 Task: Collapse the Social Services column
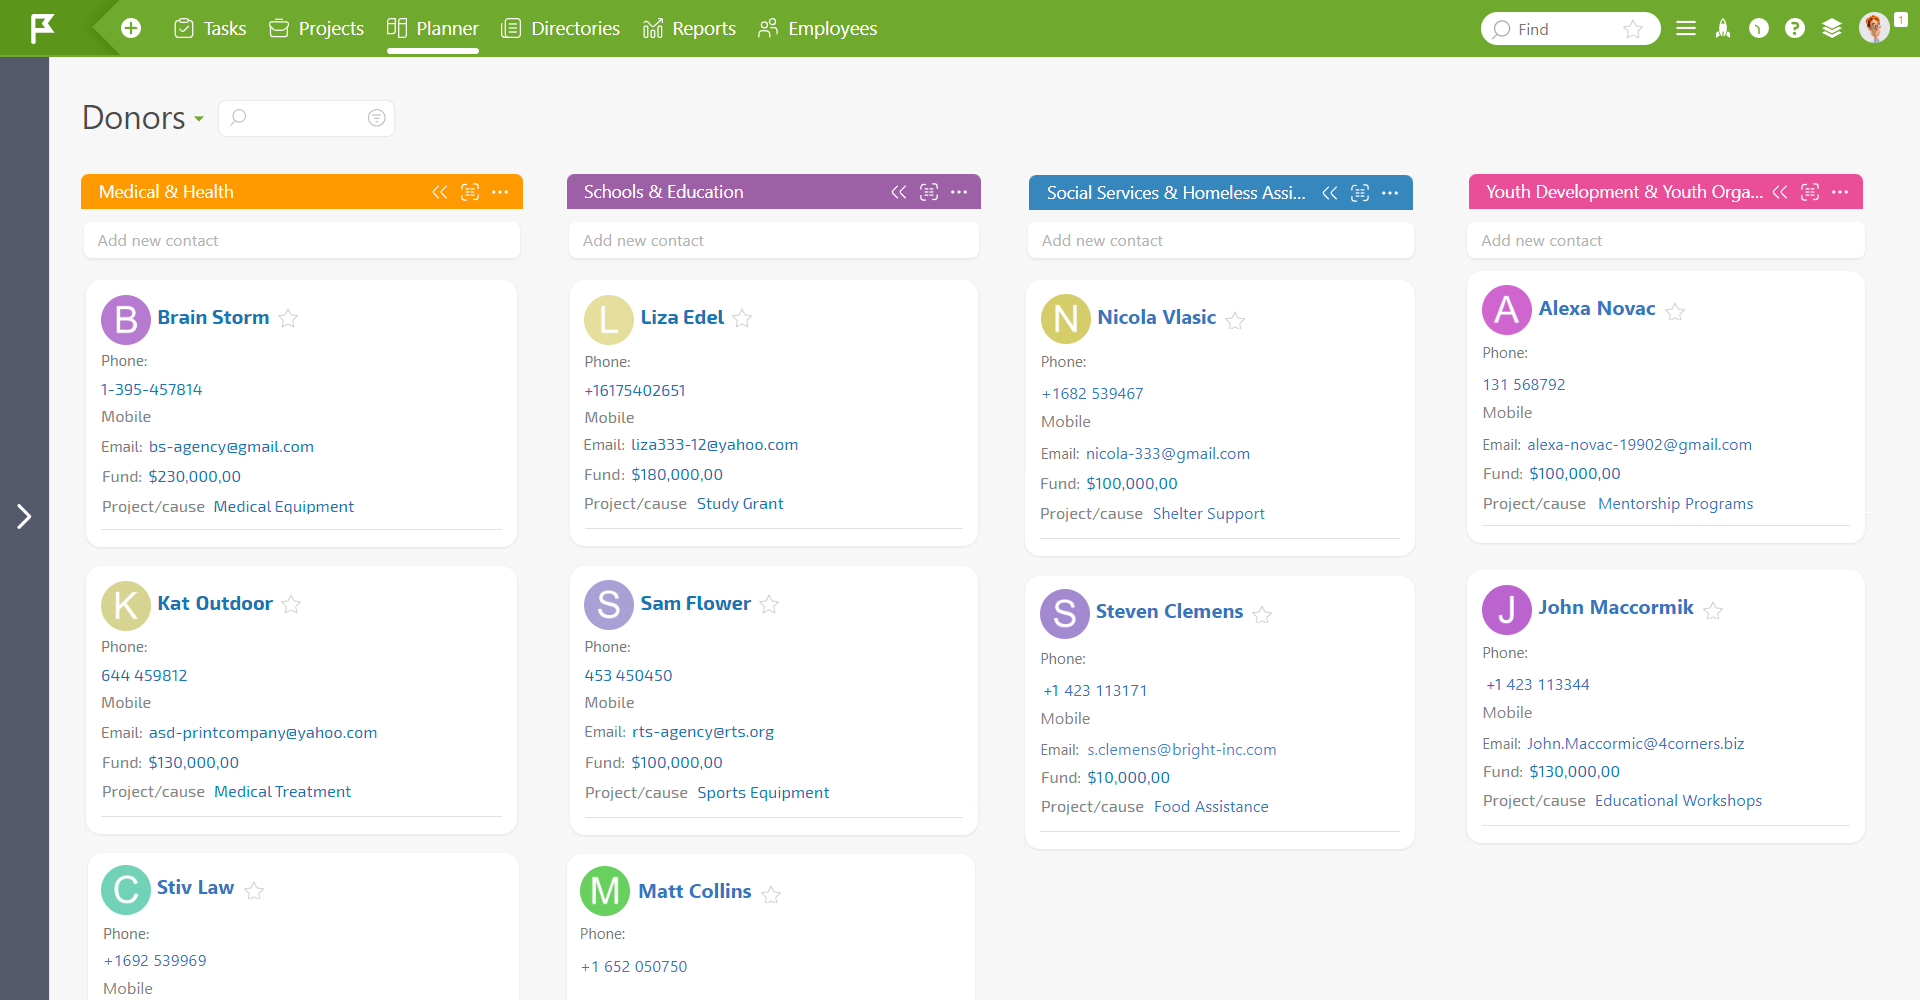tap(1330, 193)
